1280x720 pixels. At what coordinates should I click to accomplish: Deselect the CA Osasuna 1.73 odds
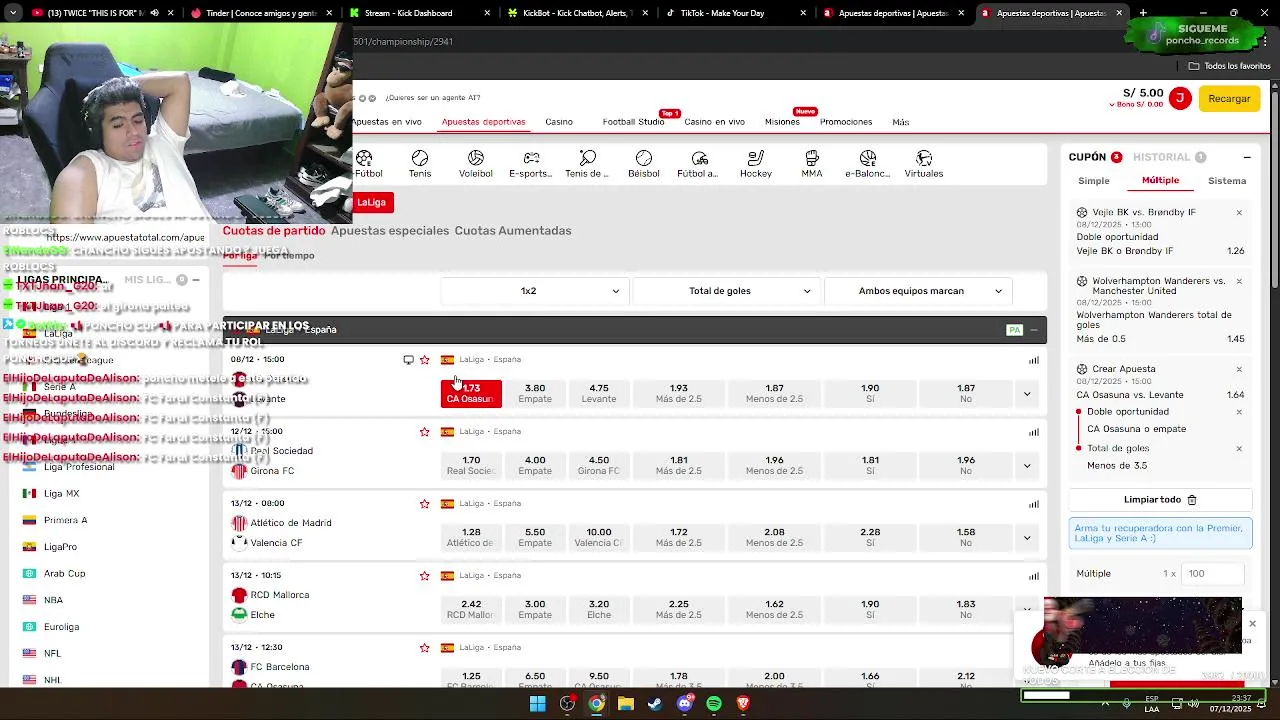(471, 393)
